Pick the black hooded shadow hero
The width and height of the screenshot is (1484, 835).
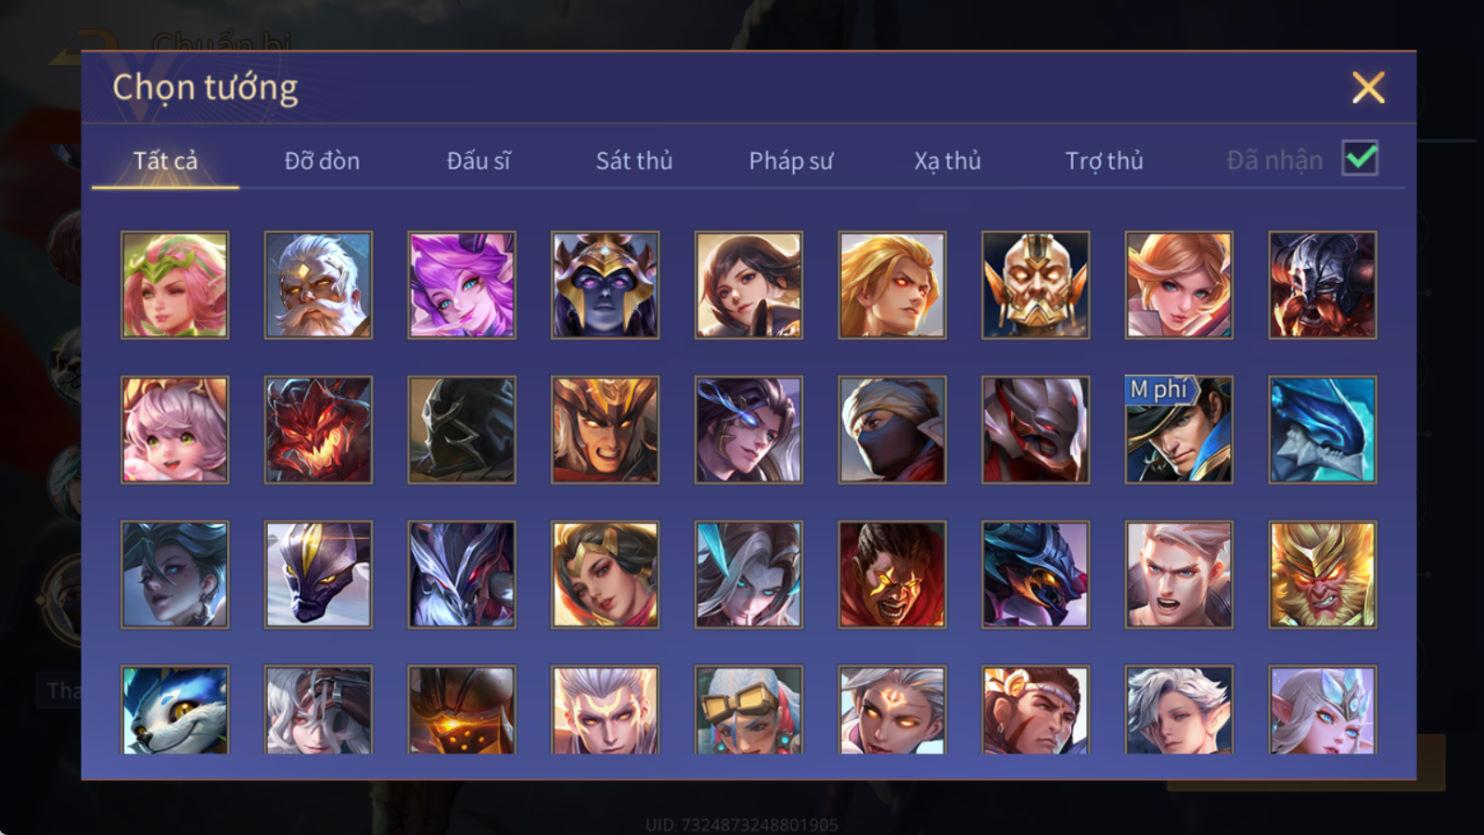click(462, 430)
